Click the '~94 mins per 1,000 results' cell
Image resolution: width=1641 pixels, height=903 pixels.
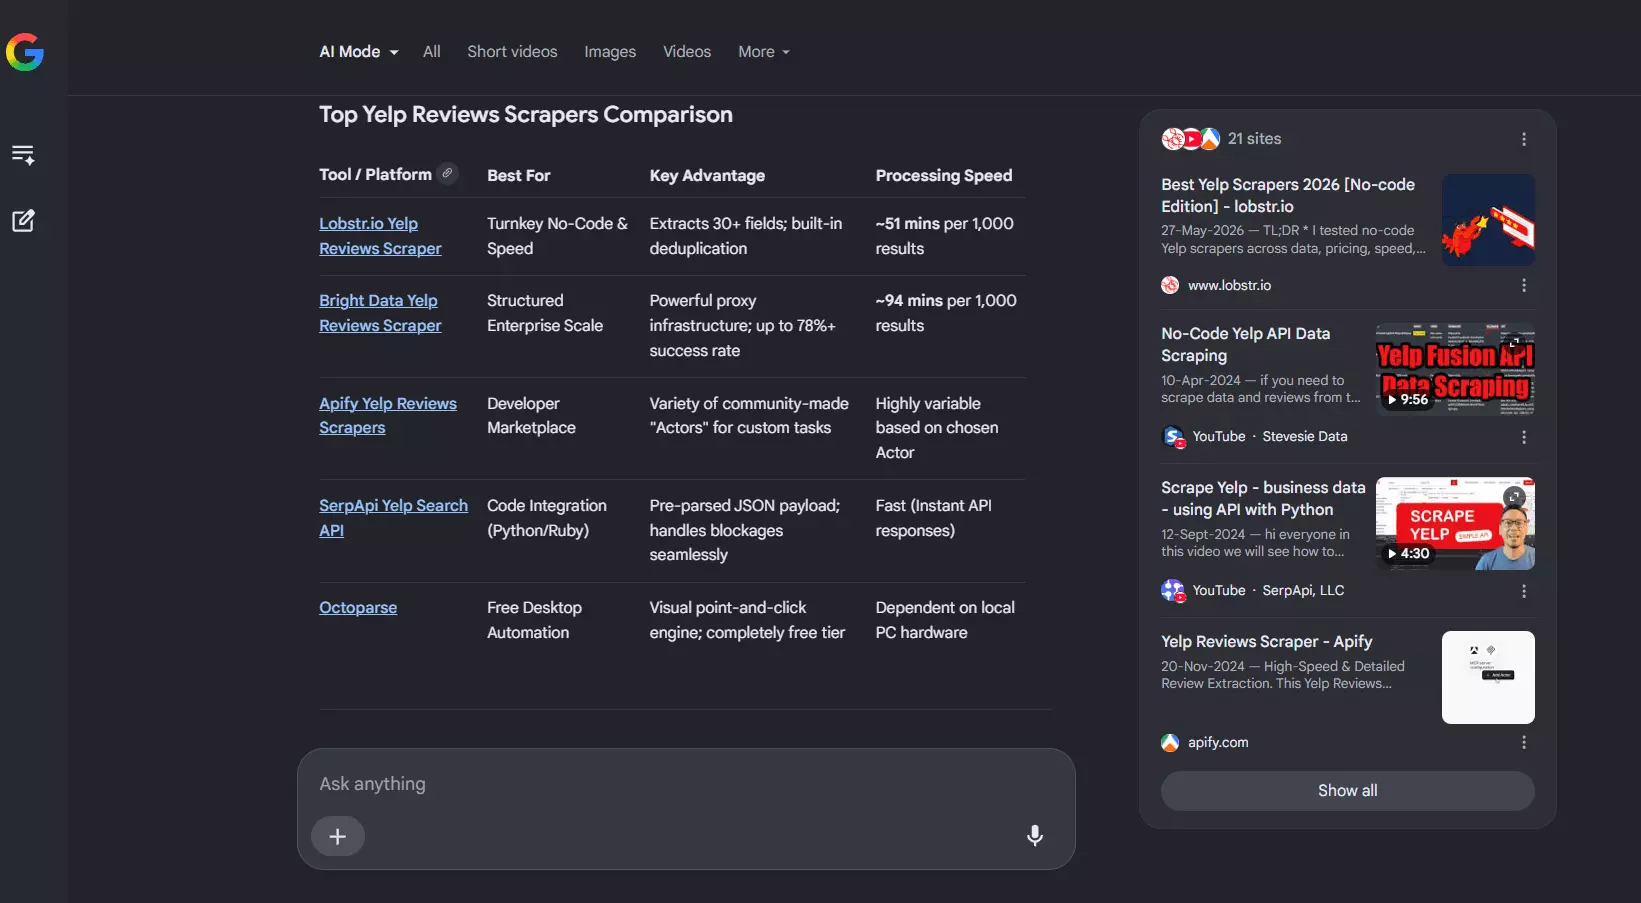(x=946, y=313)
